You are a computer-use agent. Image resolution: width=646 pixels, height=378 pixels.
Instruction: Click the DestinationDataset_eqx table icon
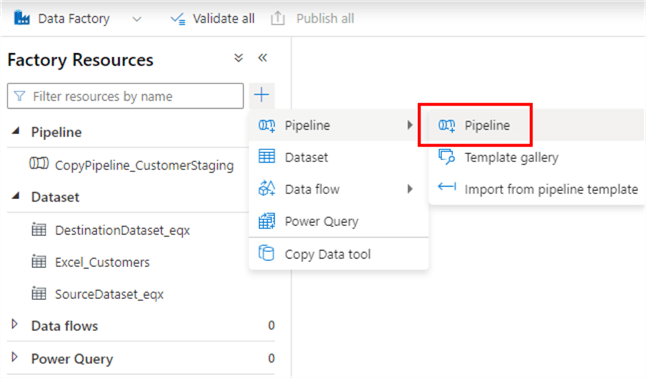[x=39, y=229]
